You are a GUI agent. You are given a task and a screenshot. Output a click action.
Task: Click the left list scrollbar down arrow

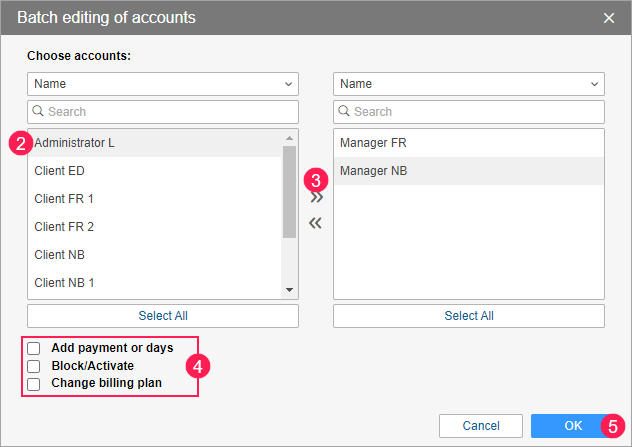click(x=290, y=290)
